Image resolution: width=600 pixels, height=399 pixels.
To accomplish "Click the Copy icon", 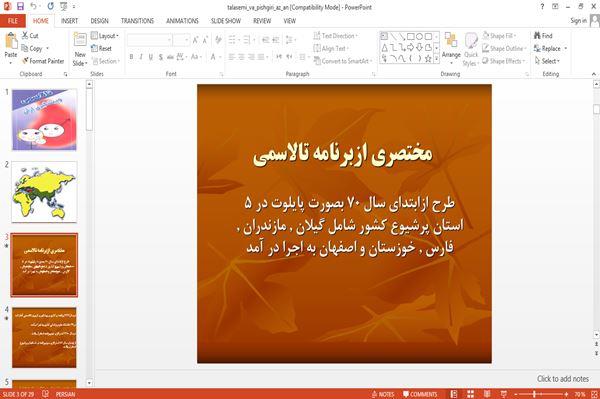I will click(25, 48).
